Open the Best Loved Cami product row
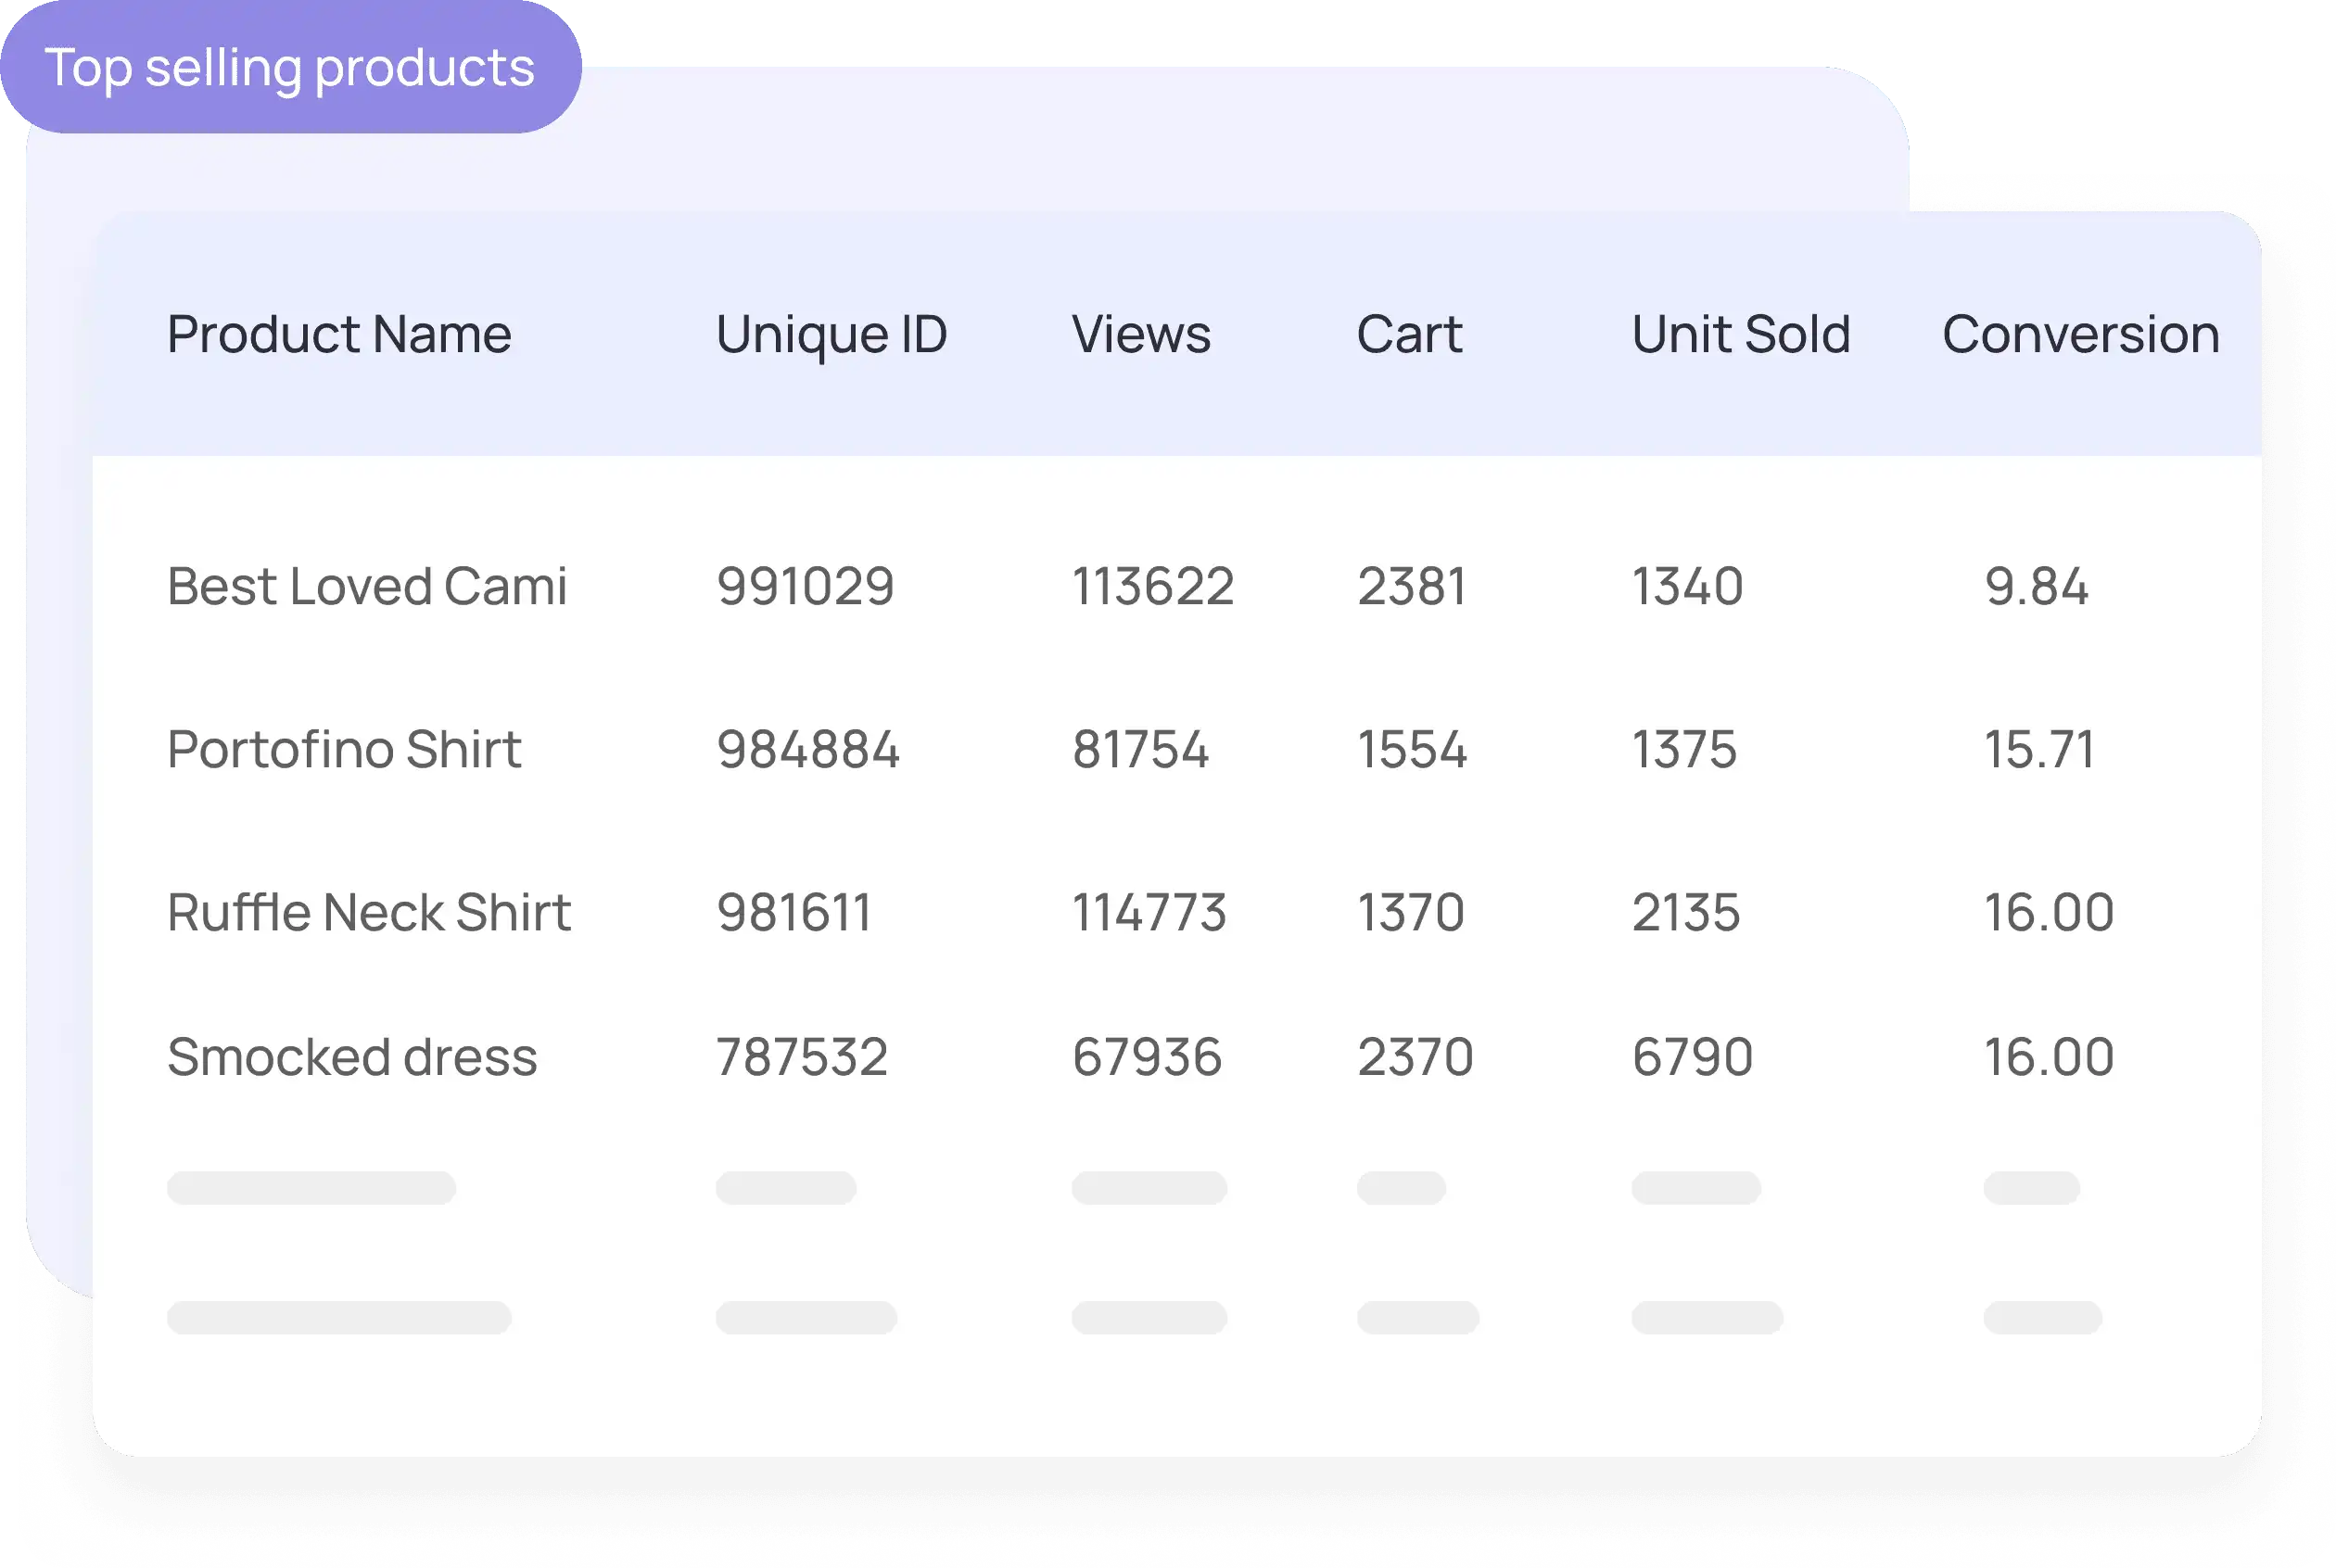Screen dimensions: 2336x1568 [x=367, y=586]
